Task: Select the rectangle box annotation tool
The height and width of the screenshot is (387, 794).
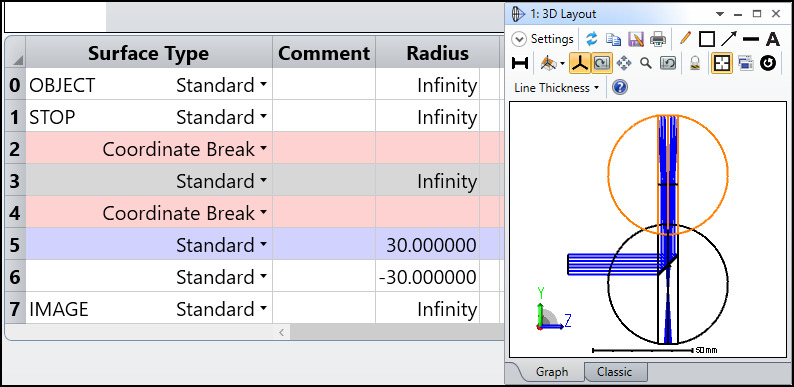Action: (707, 39)
